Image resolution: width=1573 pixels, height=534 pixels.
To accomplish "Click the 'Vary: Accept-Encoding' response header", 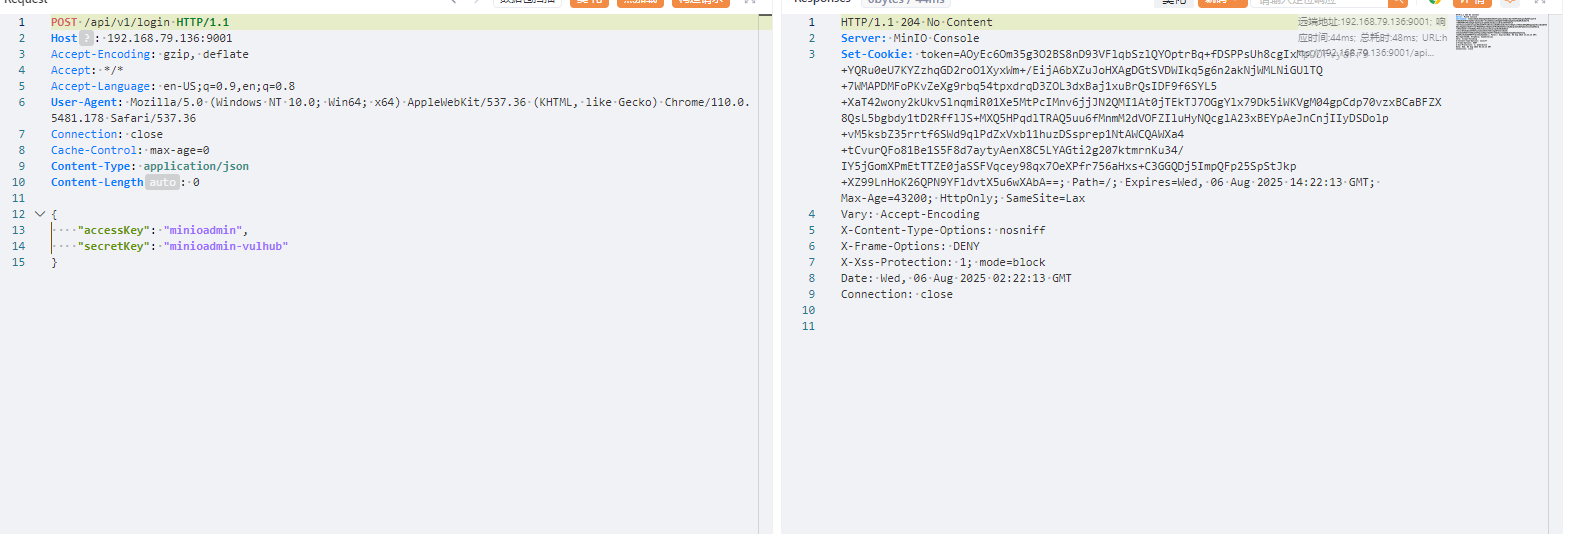I will 910,214.
